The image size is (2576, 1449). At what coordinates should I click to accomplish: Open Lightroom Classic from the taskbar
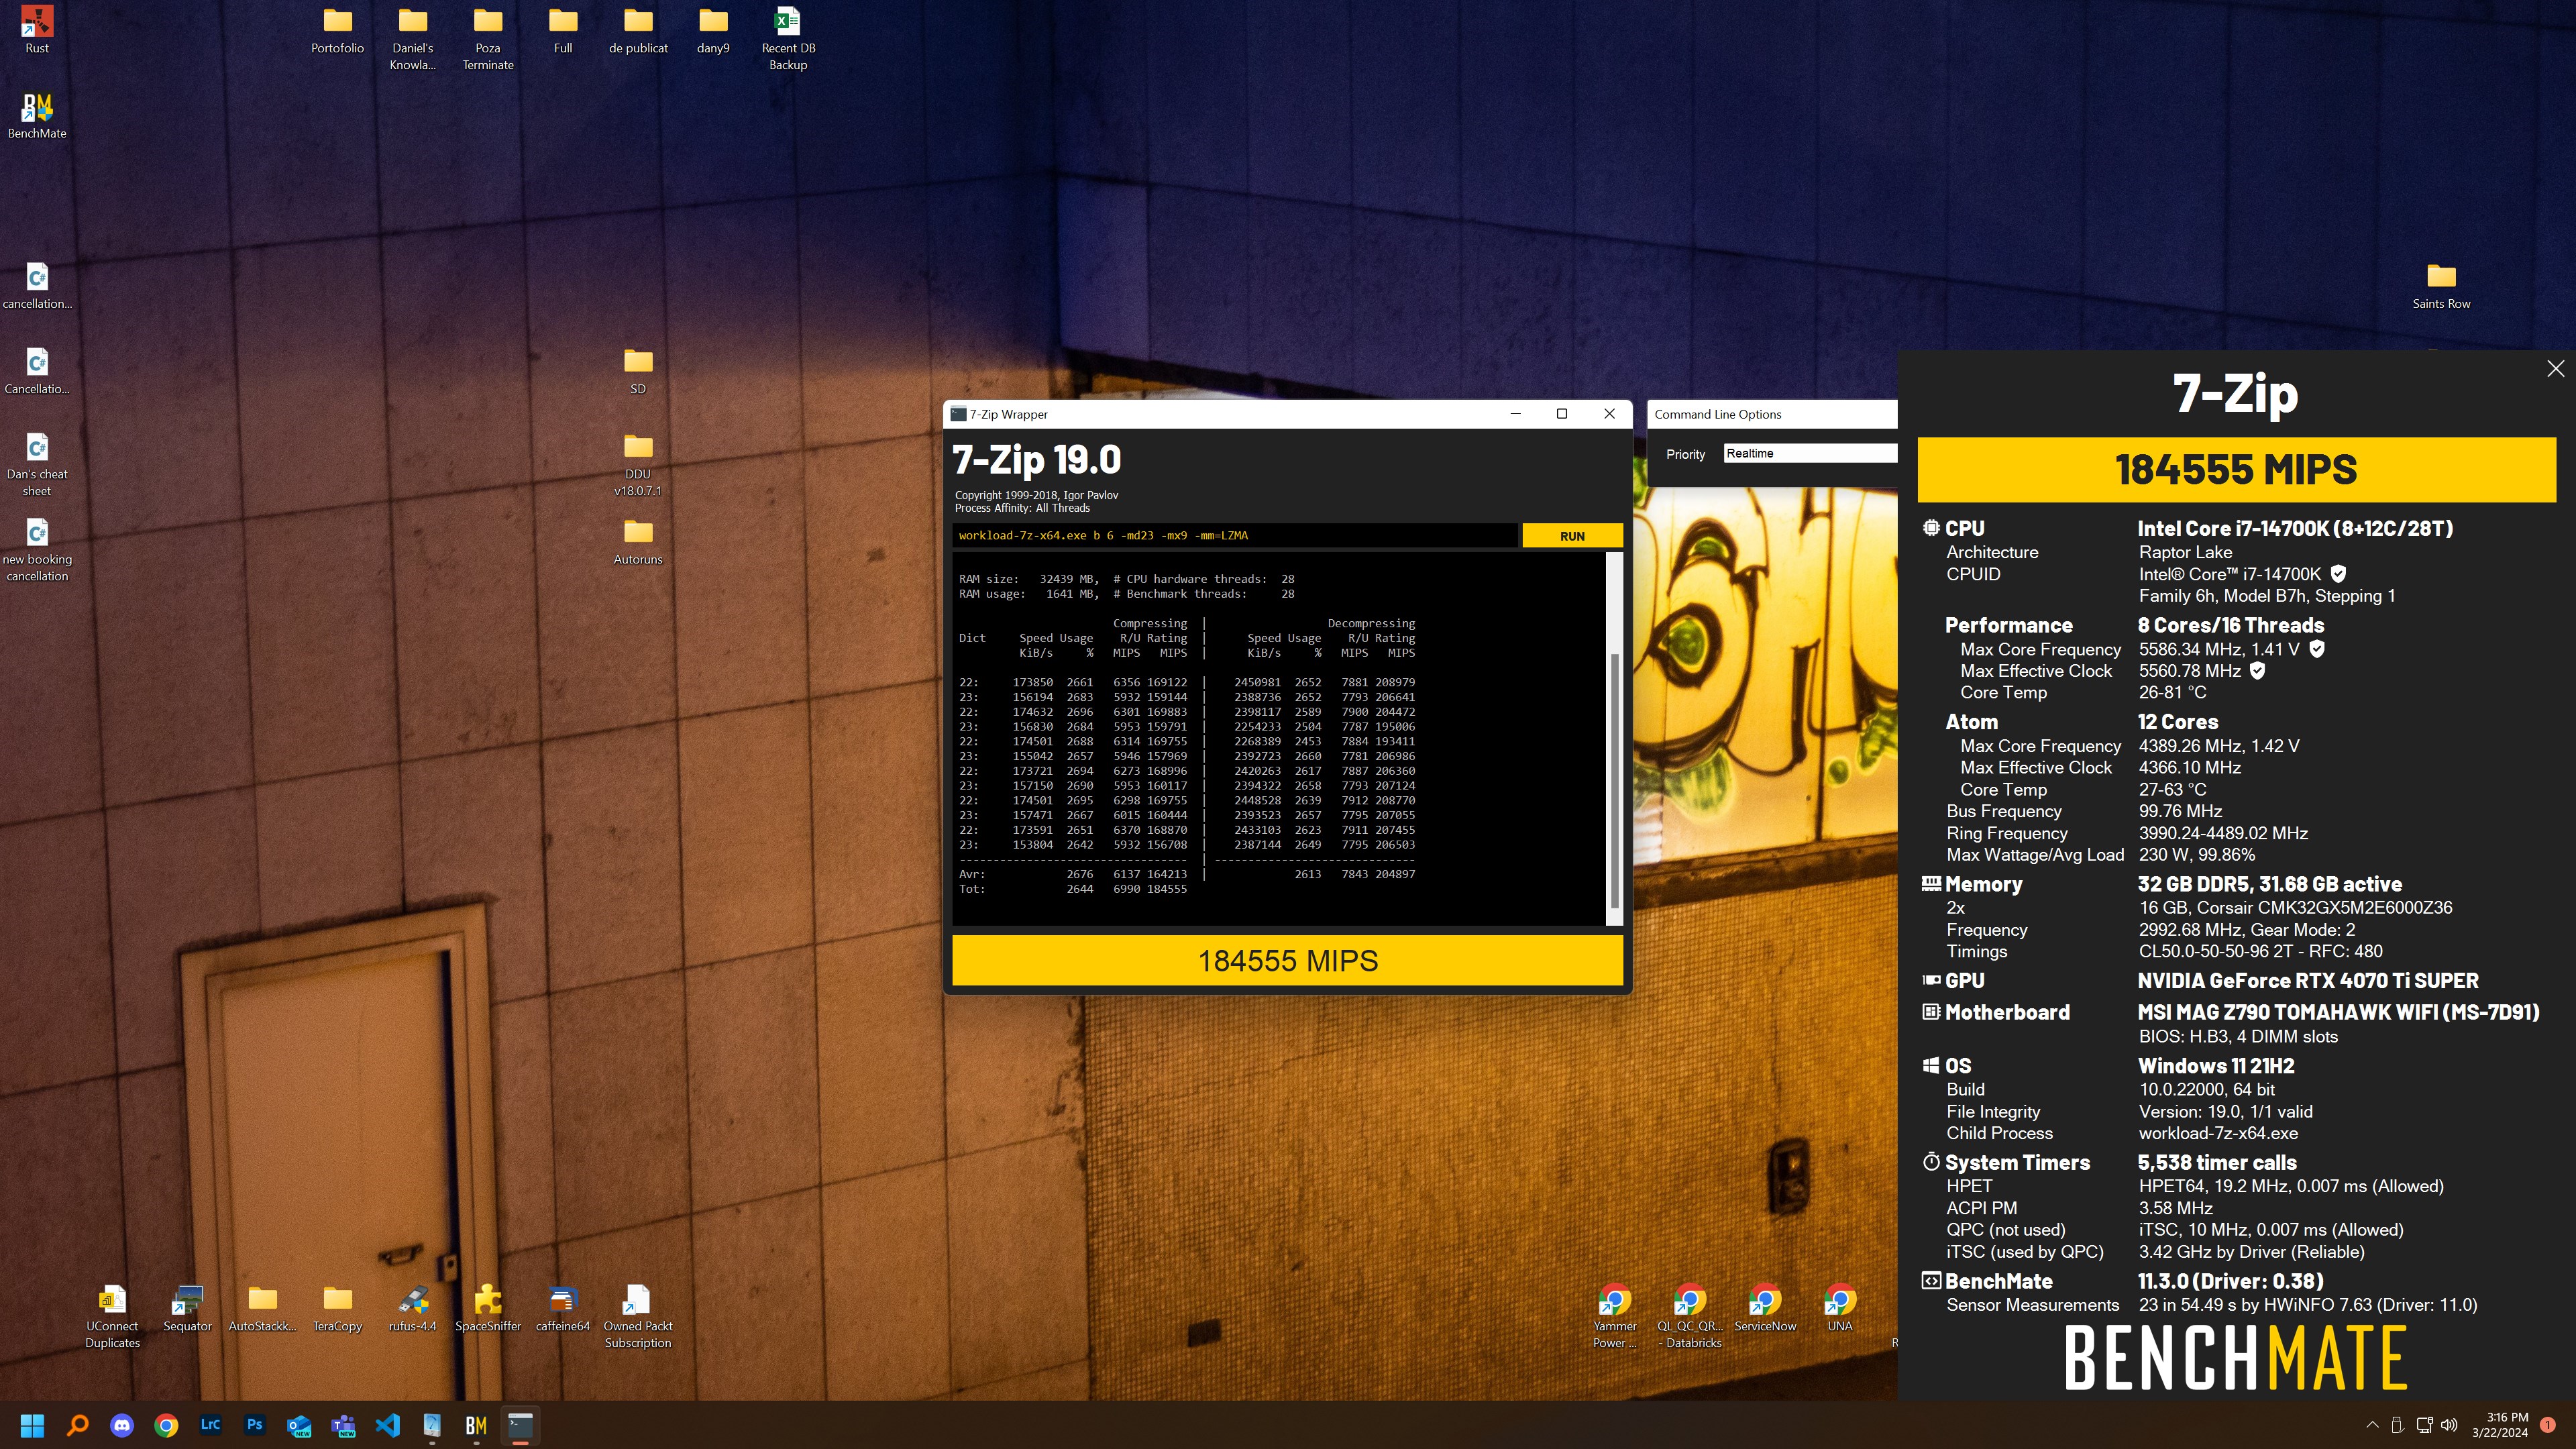(210, 1425)
